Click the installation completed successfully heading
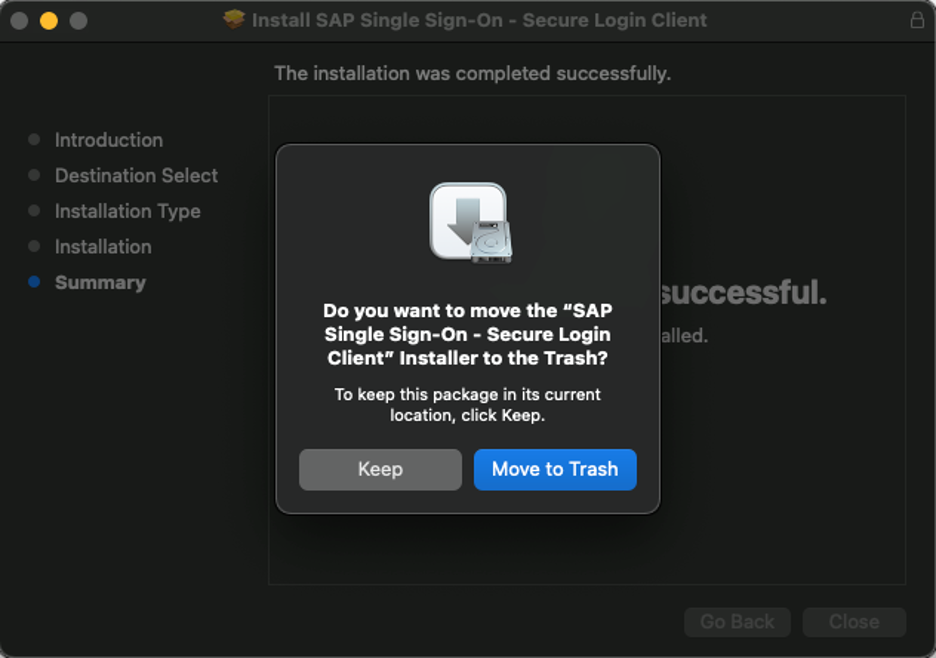Image resolution: width=936 pixels, height=658 pixels. tap(473, 73)
